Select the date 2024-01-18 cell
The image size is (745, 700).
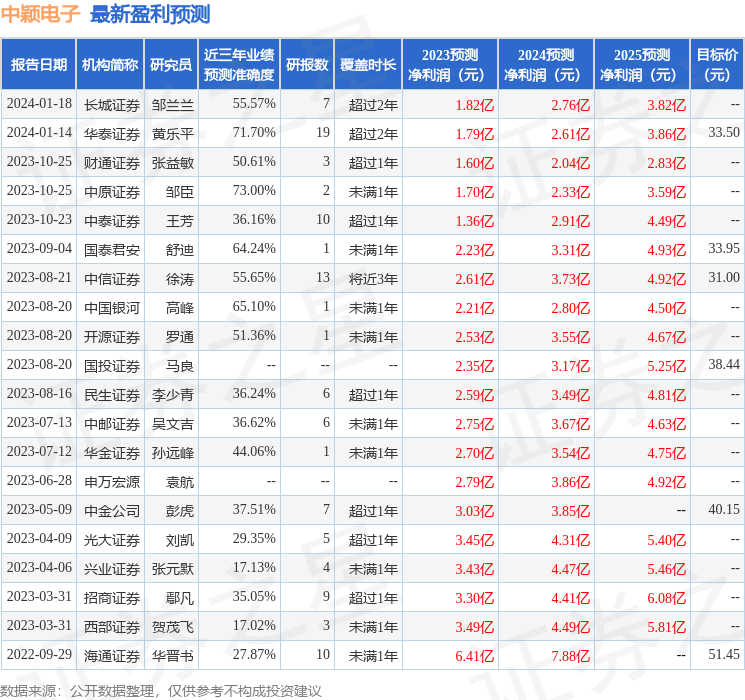click(39, 104)
